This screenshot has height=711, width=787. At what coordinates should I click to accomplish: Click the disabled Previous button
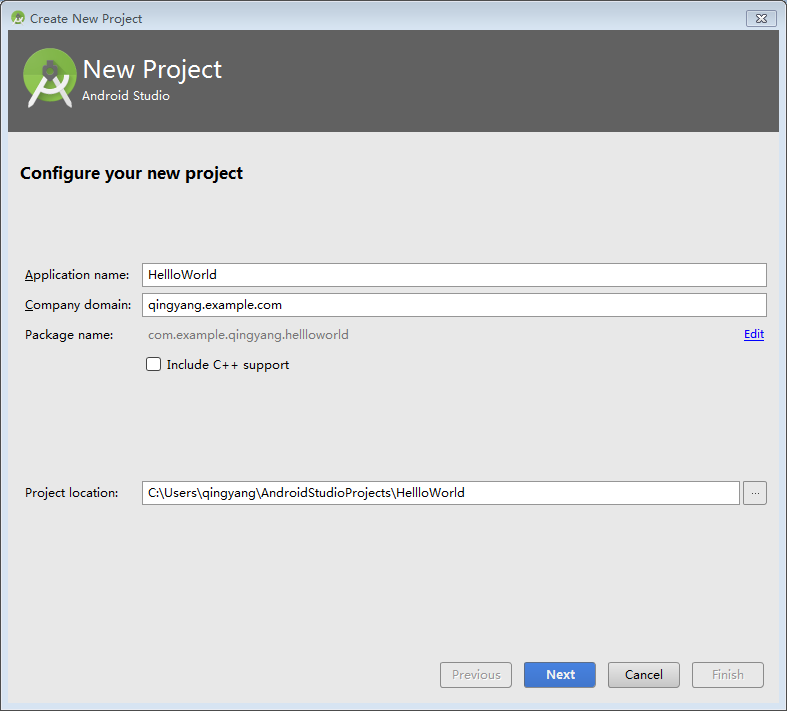[x=476, y=675]
